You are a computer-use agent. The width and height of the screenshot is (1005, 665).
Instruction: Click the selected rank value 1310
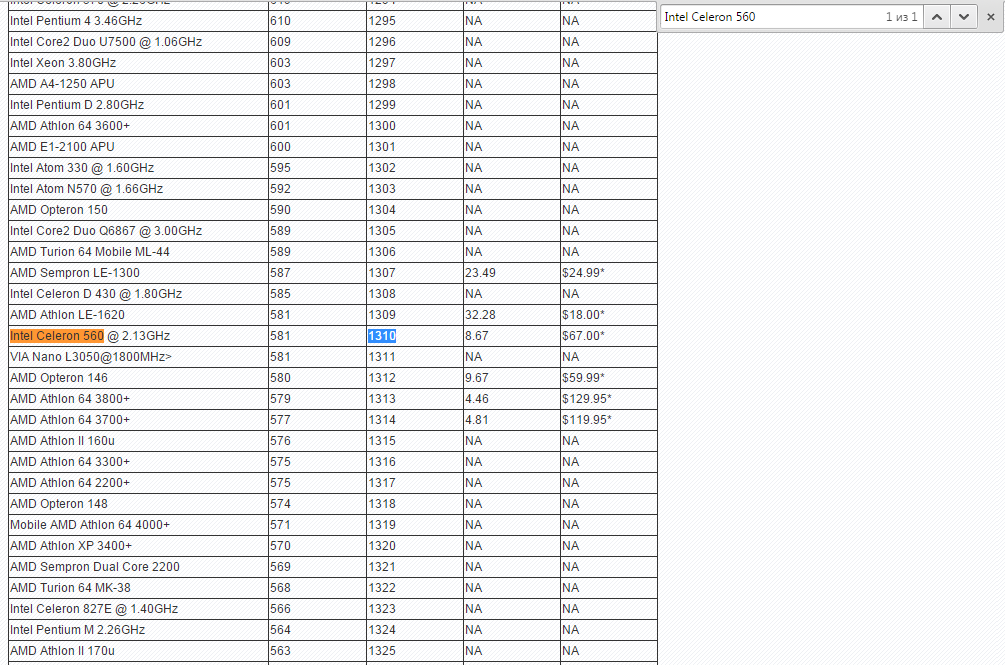pos(382,336)
